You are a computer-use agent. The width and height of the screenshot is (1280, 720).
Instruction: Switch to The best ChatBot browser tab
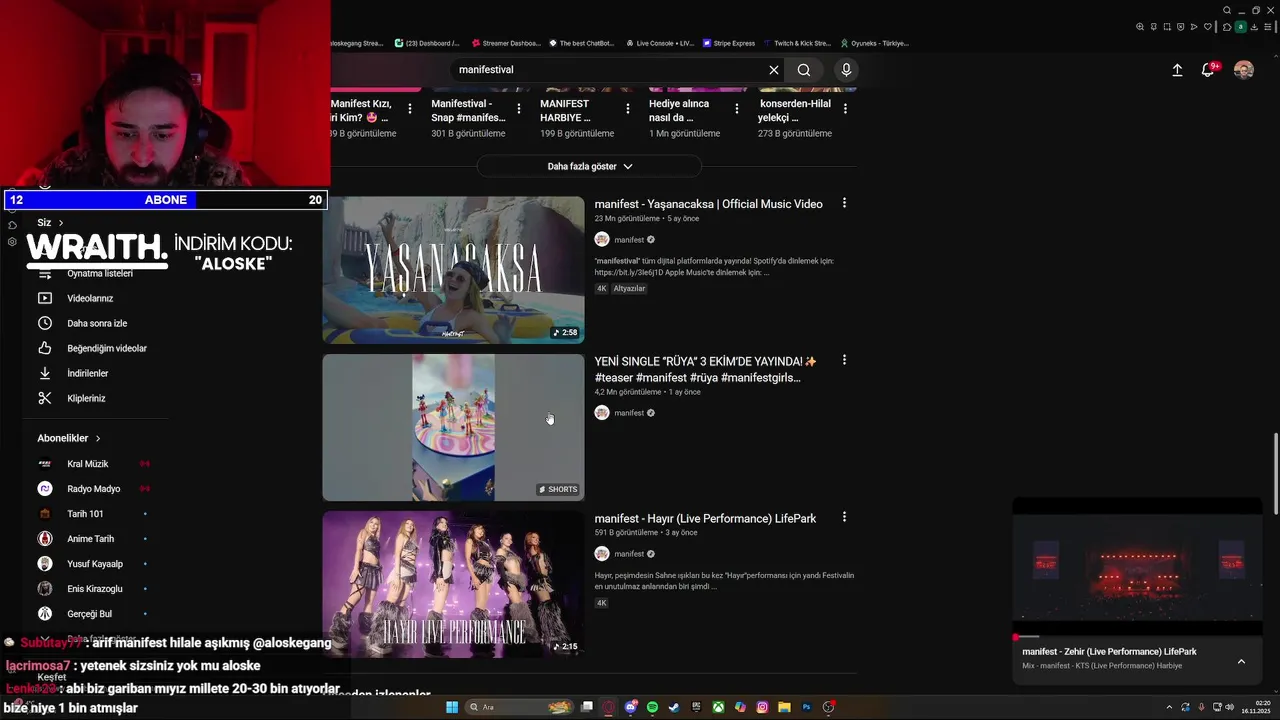[x=581, y=43]
